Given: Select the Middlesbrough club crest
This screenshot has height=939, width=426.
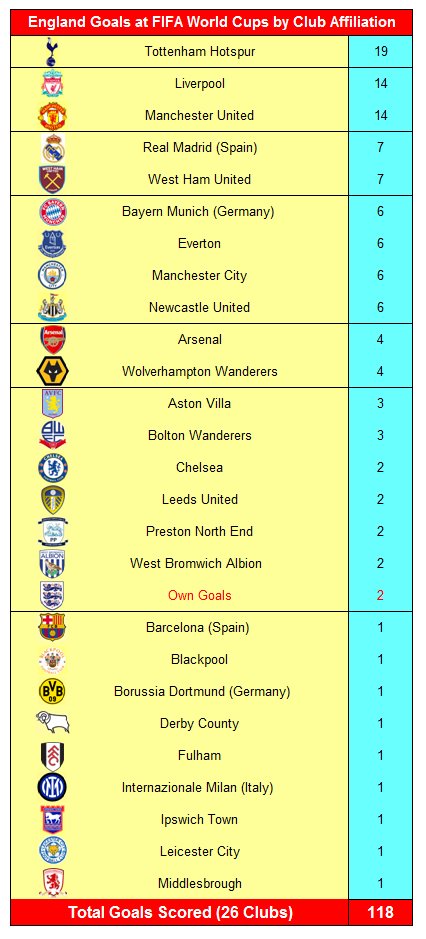Looking at the screenshot, I should [x=52, y=883].
